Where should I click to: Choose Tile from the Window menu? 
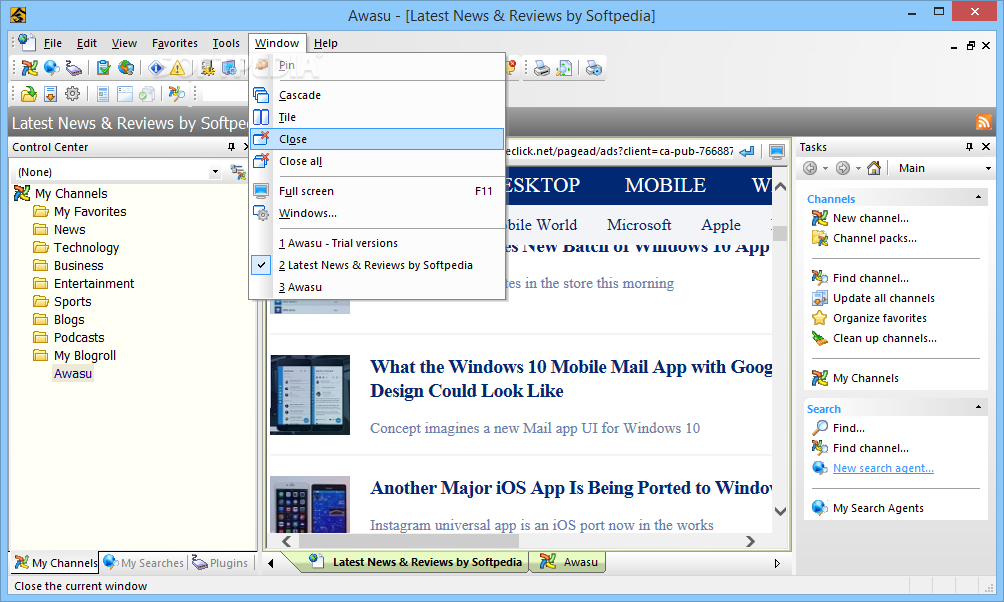(376, 117)
